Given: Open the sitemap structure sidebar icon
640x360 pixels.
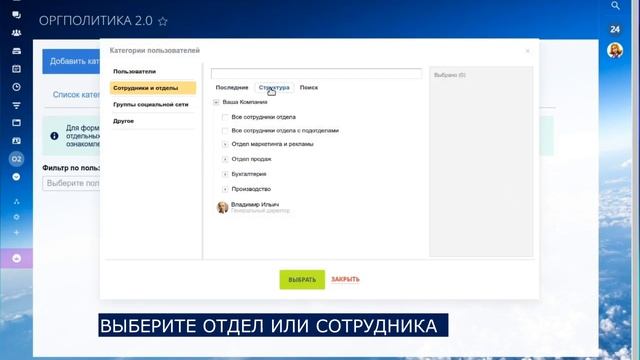Looking at the screenshot, I should click(16, 202).
